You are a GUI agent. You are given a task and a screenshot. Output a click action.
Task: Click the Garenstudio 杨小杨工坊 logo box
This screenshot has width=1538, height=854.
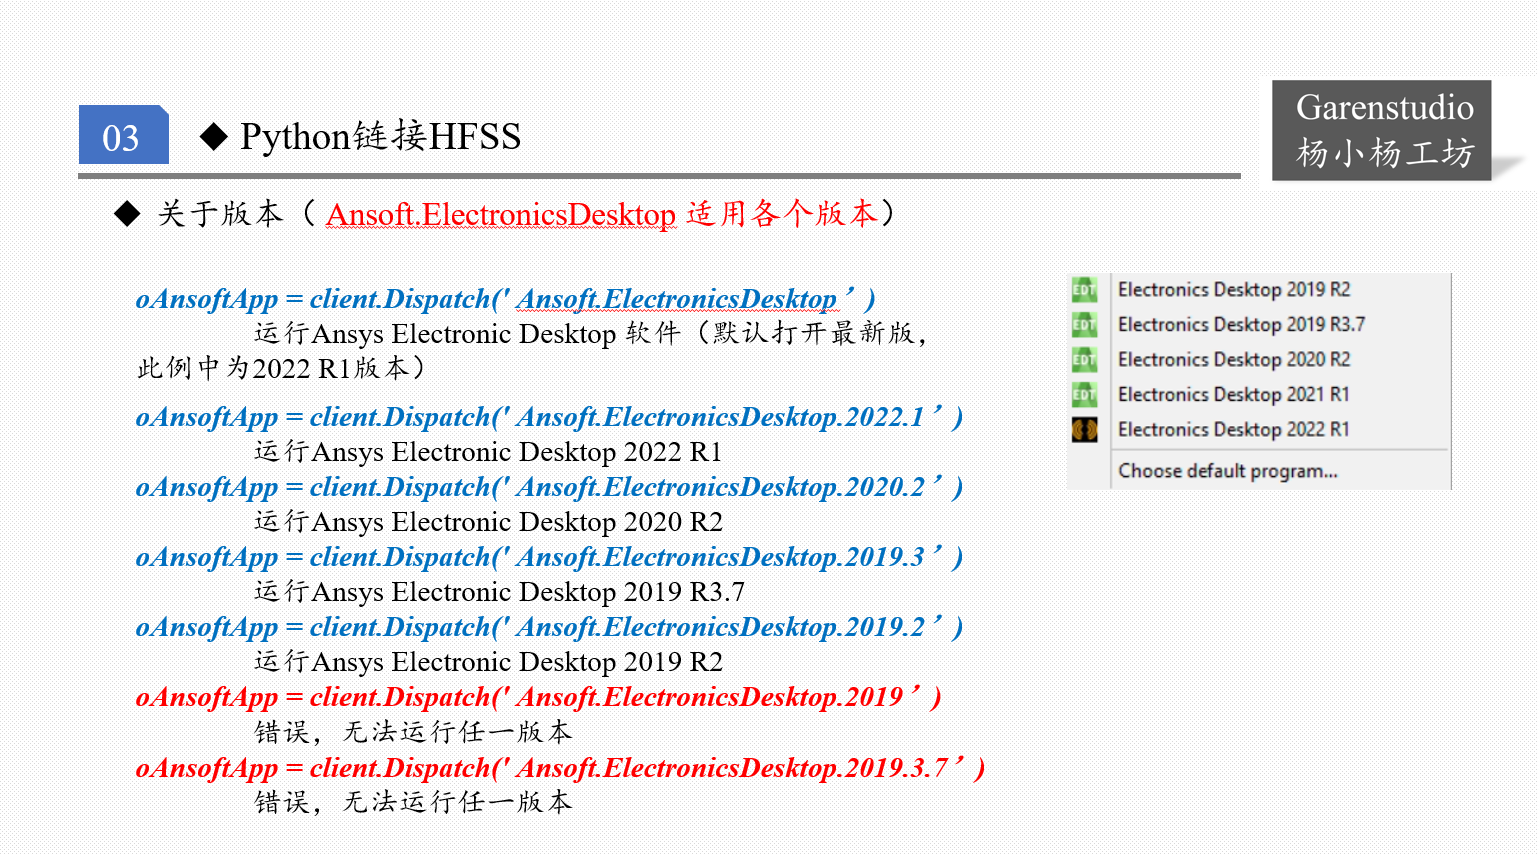coord(1381,131)
